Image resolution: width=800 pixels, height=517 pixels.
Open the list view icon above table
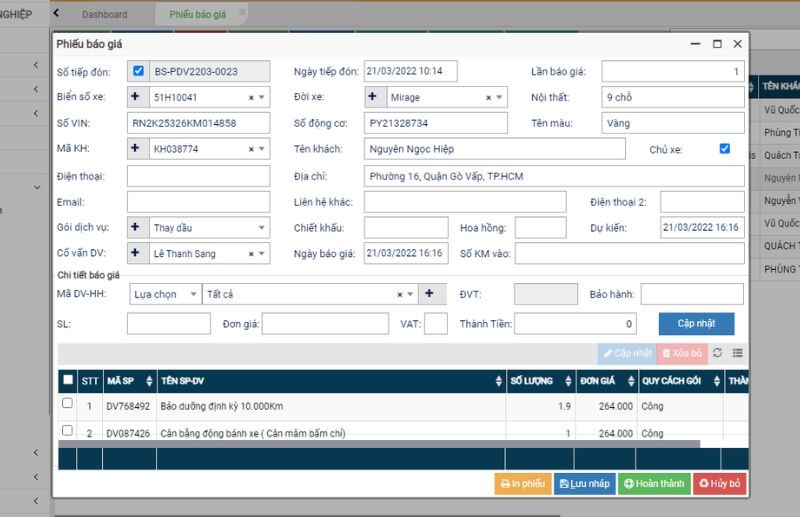point(737,353)
